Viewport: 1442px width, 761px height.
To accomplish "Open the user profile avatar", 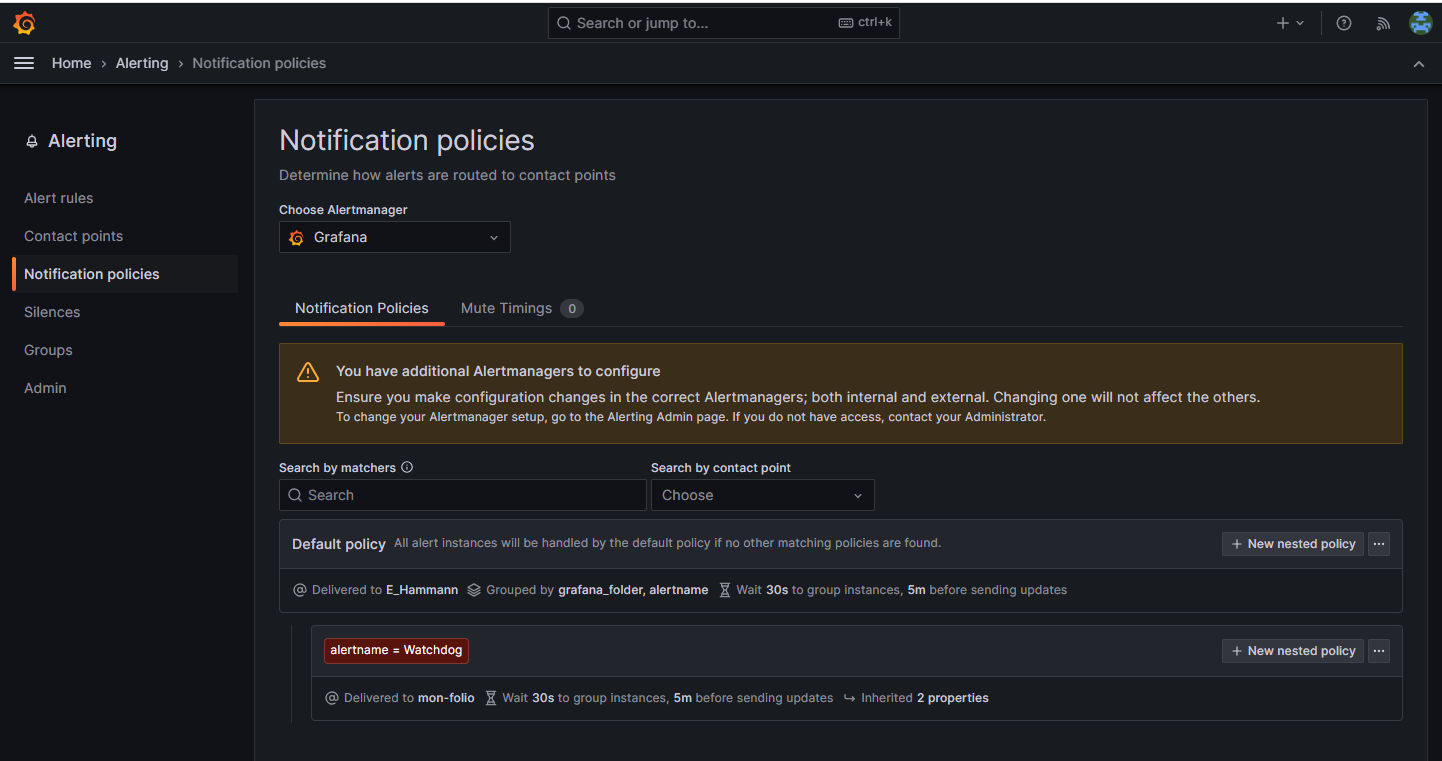I will (1421, 22).
